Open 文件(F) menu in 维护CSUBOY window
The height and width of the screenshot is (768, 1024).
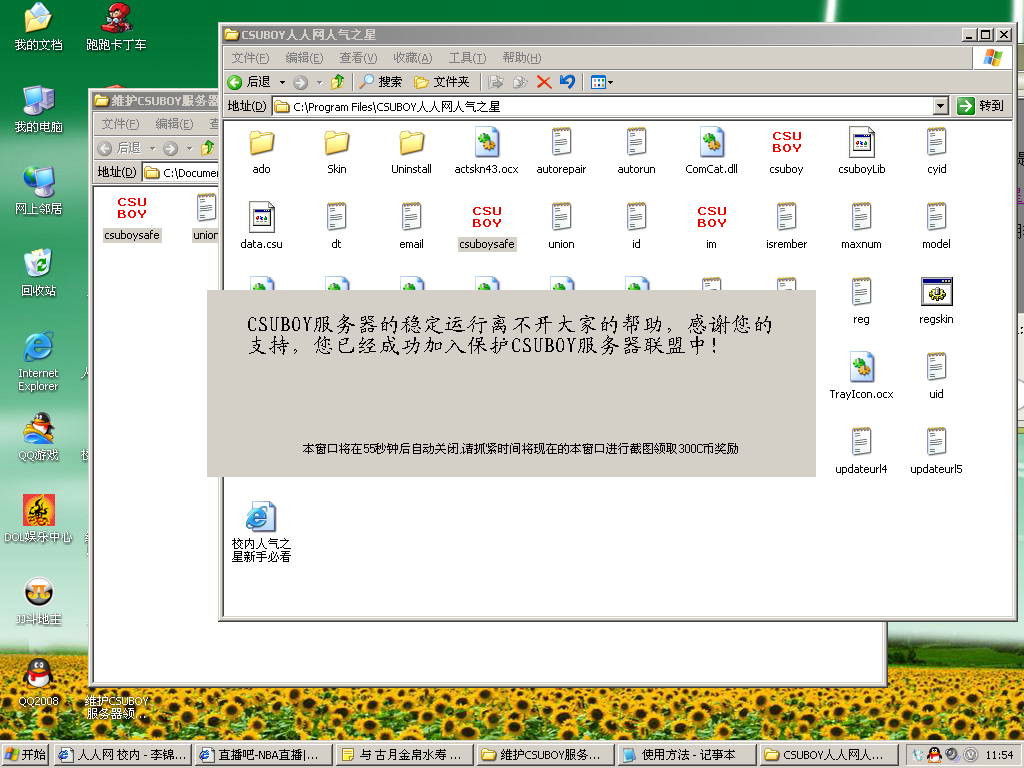tap(120, 124)
